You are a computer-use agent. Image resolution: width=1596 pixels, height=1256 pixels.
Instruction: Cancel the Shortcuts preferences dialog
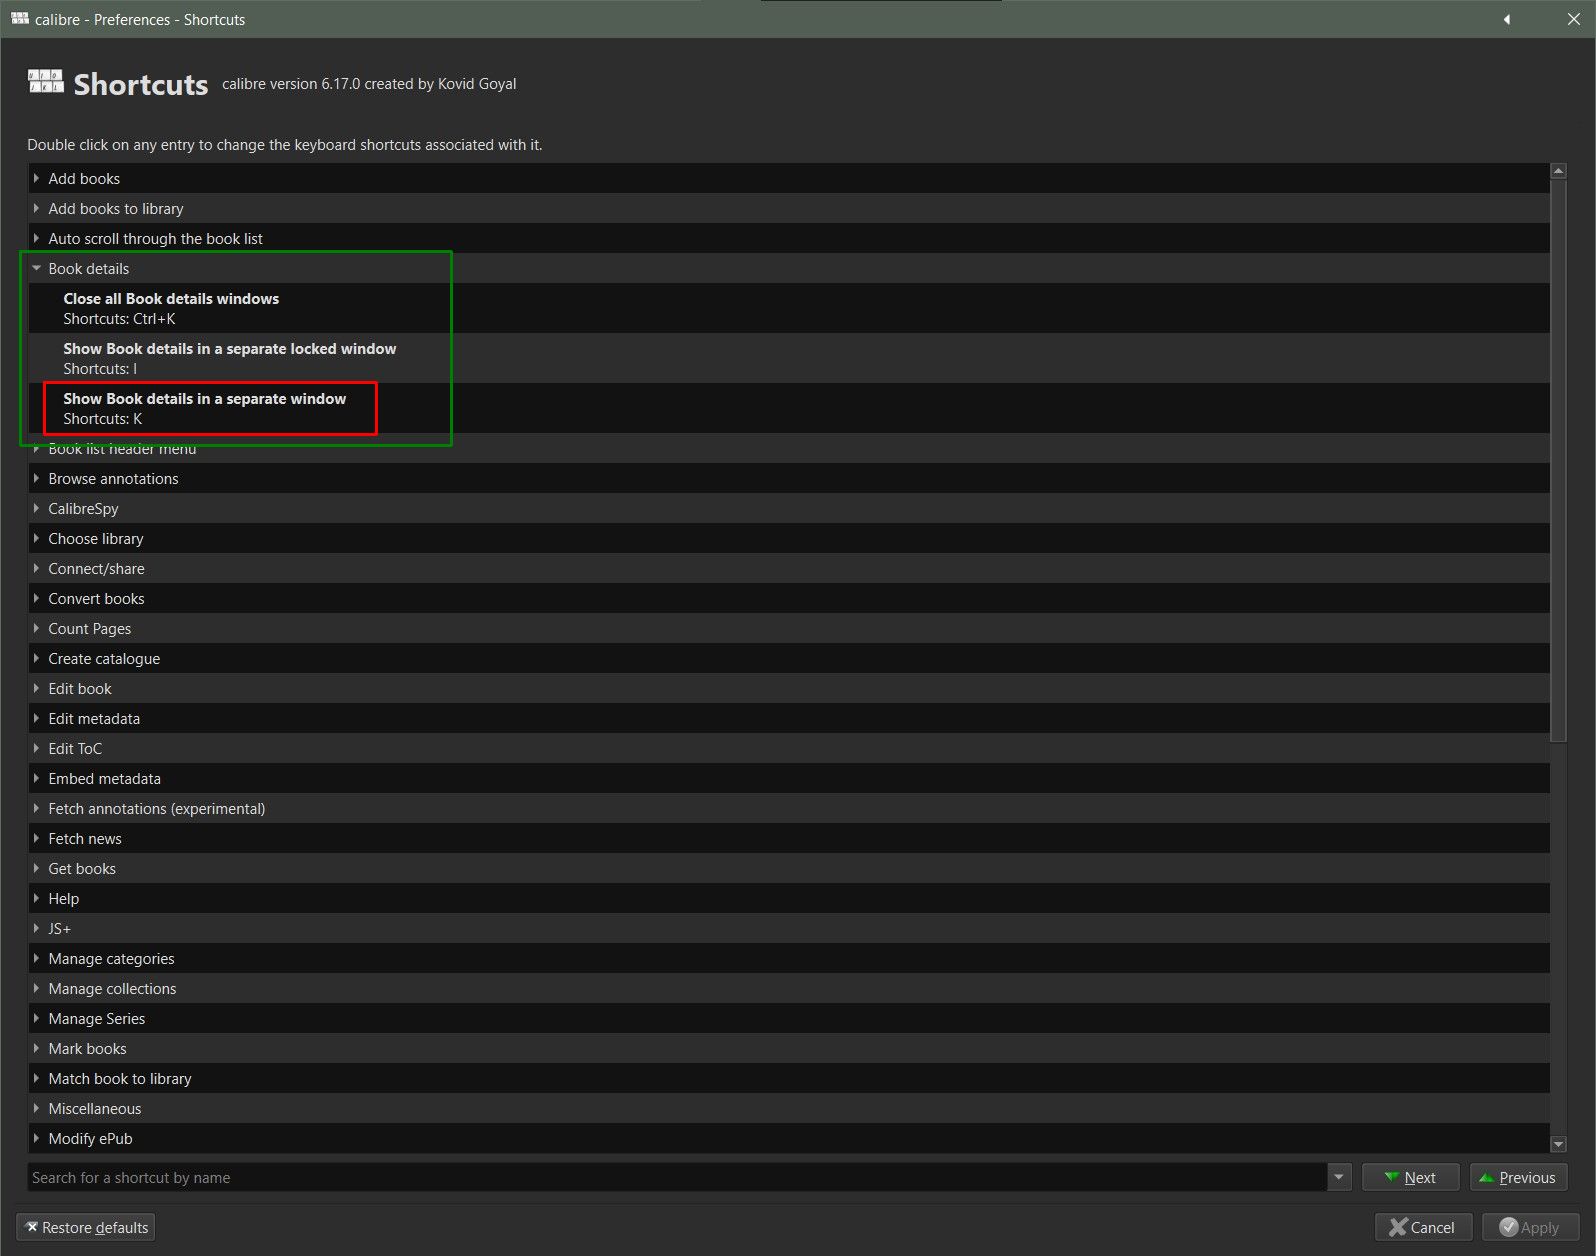click(x=1422, y=1227)
